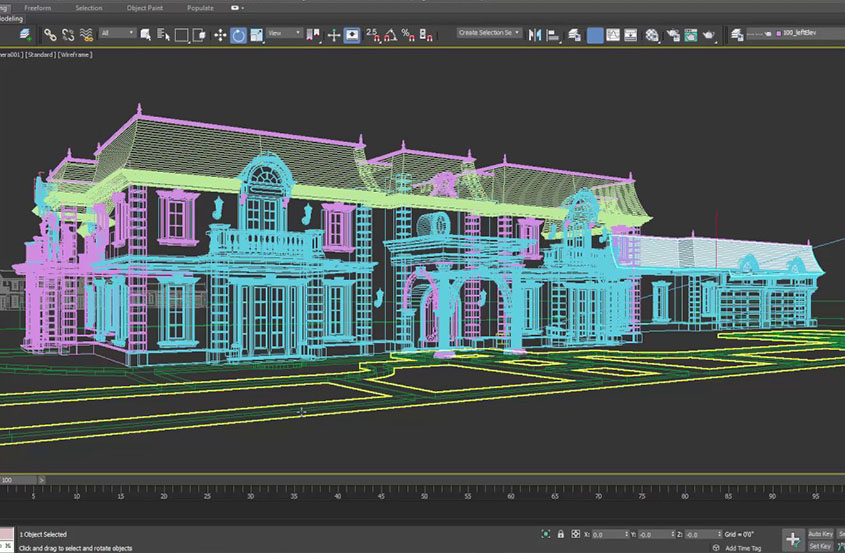Click the X coordinate spinner arrows
The height and width of the screenshot is (553, 845).
pyautogui.click(x=627, y=535)
